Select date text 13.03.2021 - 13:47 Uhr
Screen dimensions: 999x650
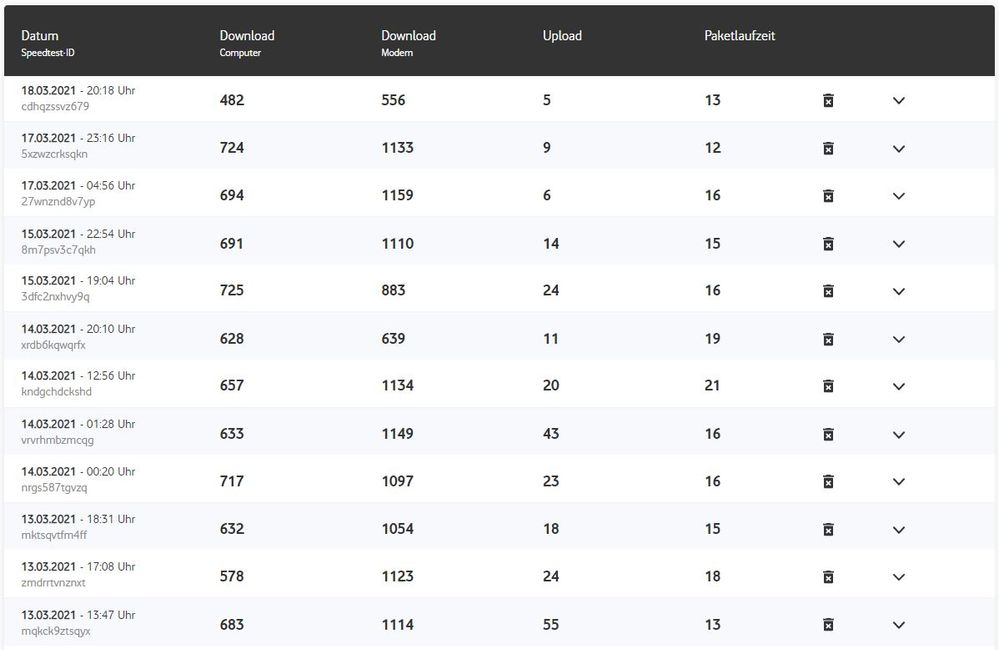(x=78, y=615)
